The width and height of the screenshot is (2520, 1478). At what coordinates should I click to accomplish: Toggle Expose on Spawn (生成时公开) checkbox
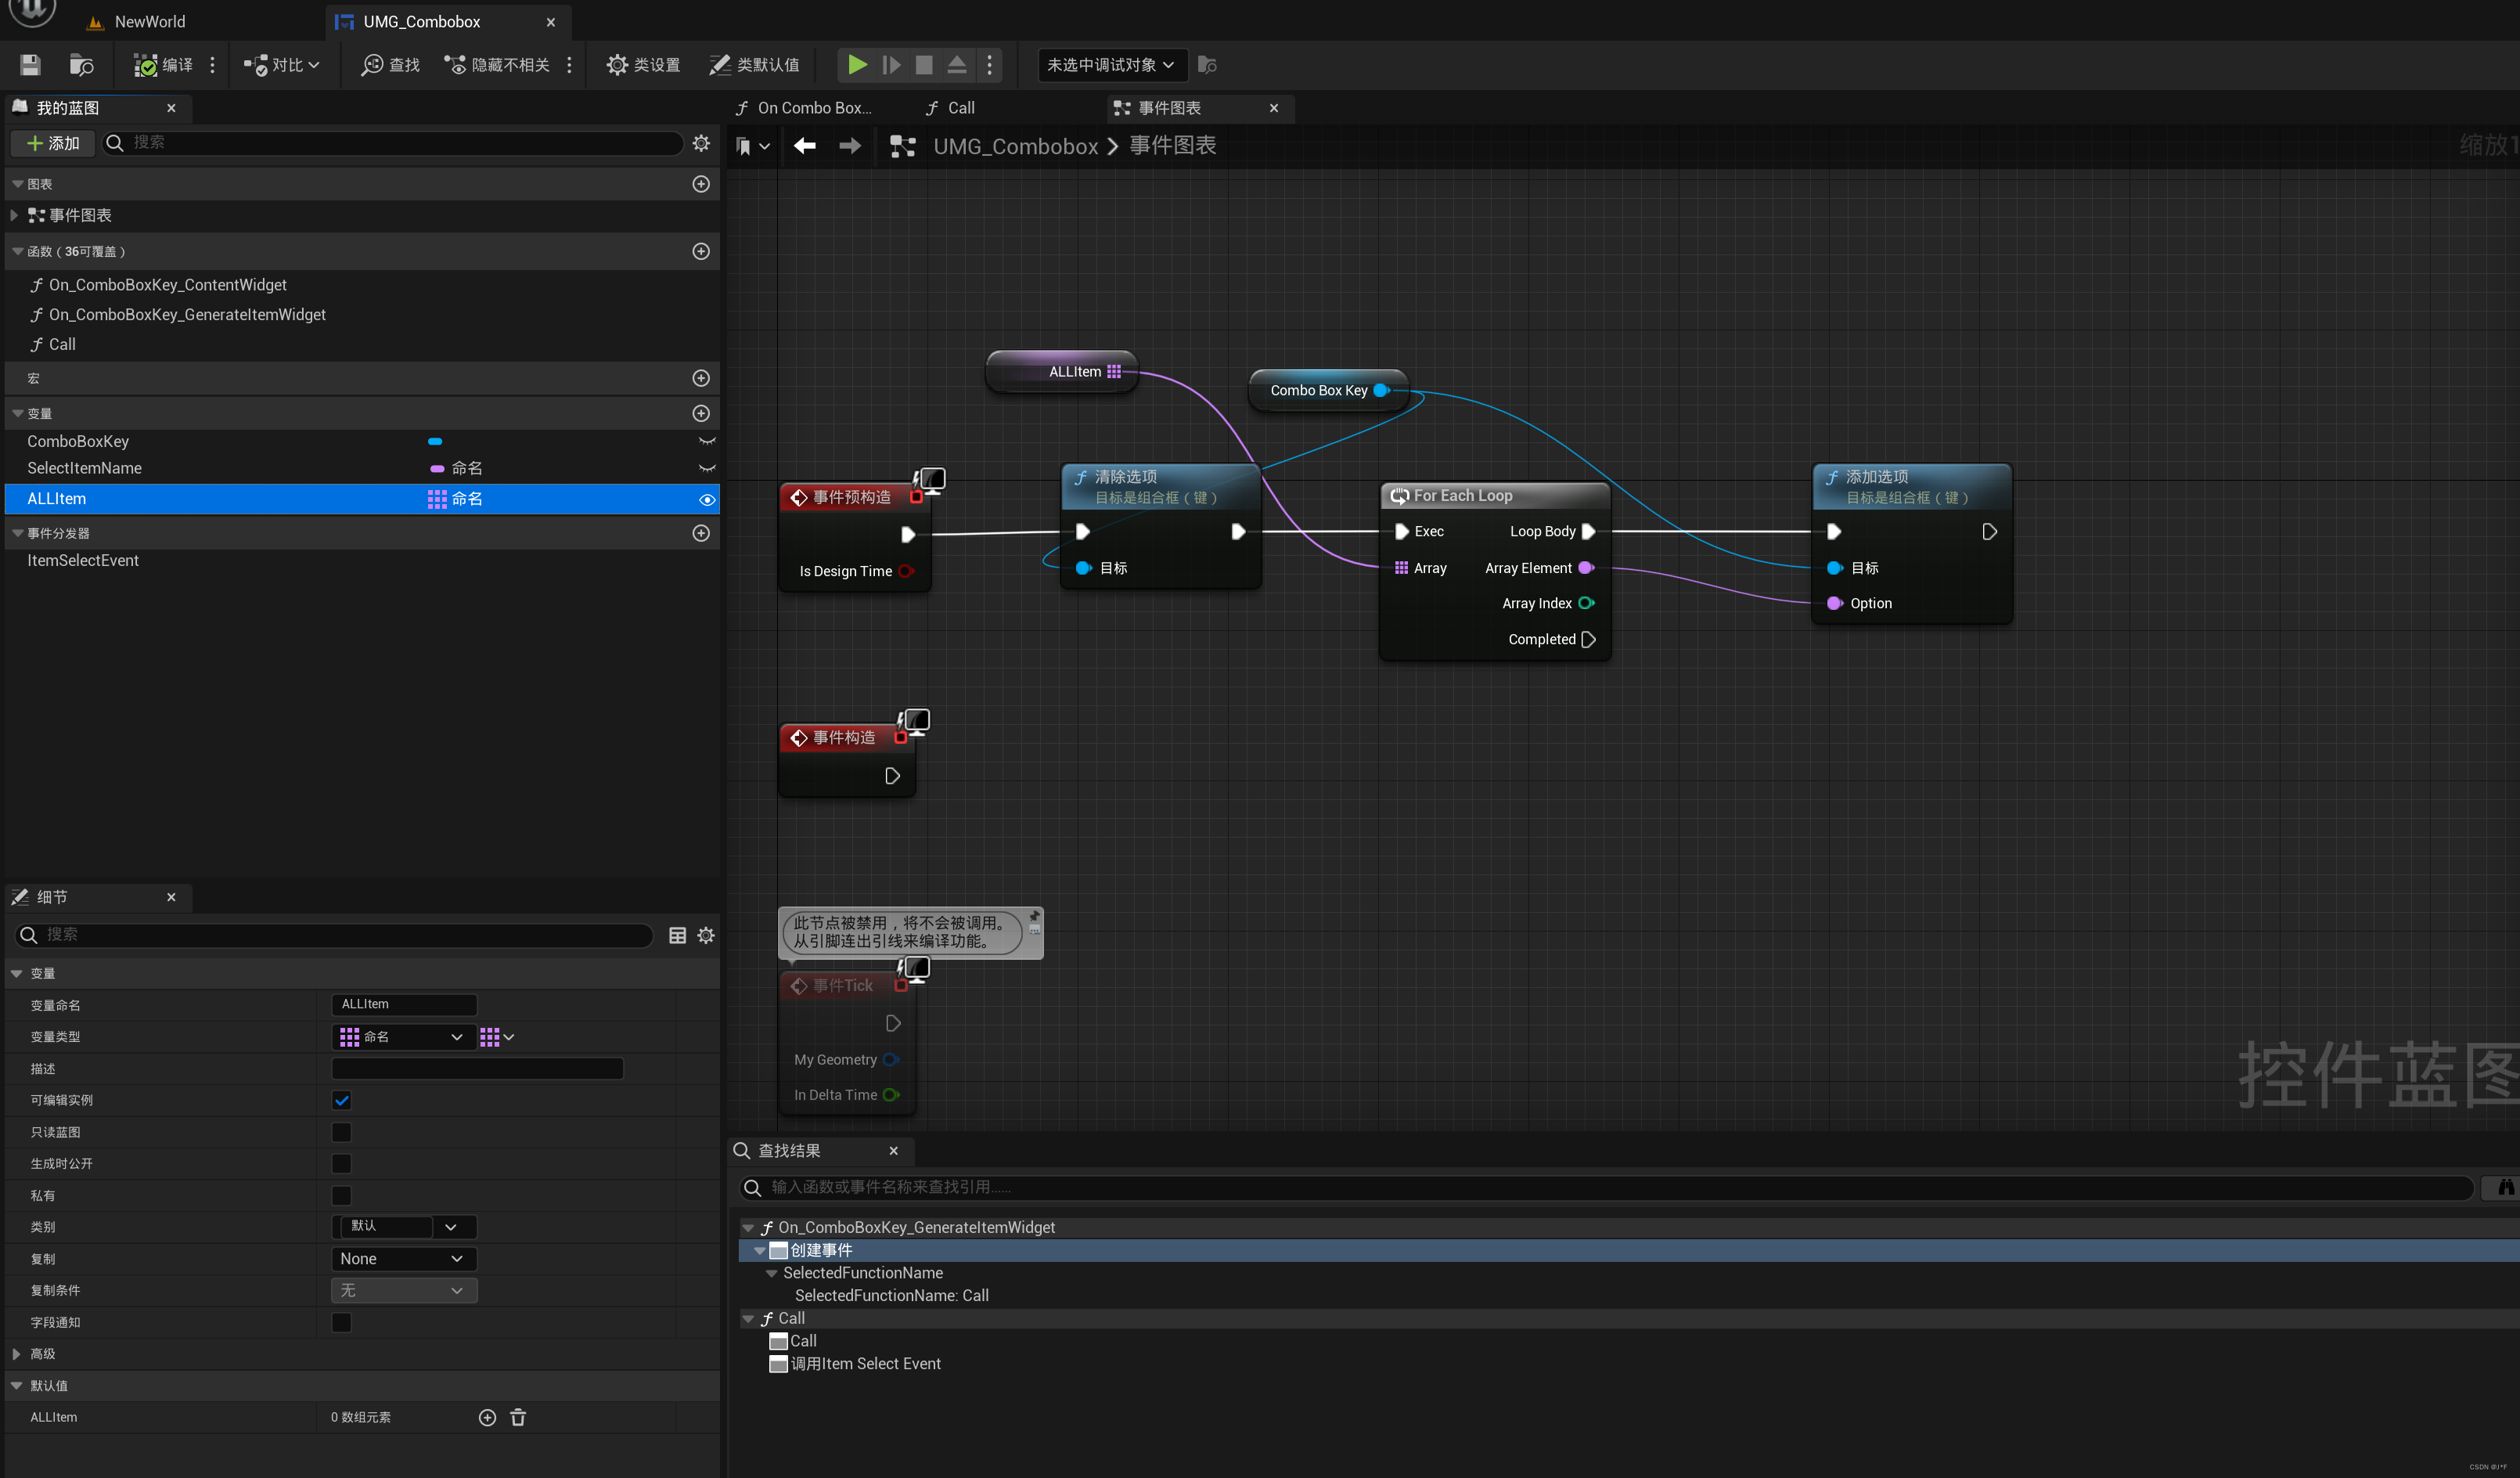pos(341,1163)
